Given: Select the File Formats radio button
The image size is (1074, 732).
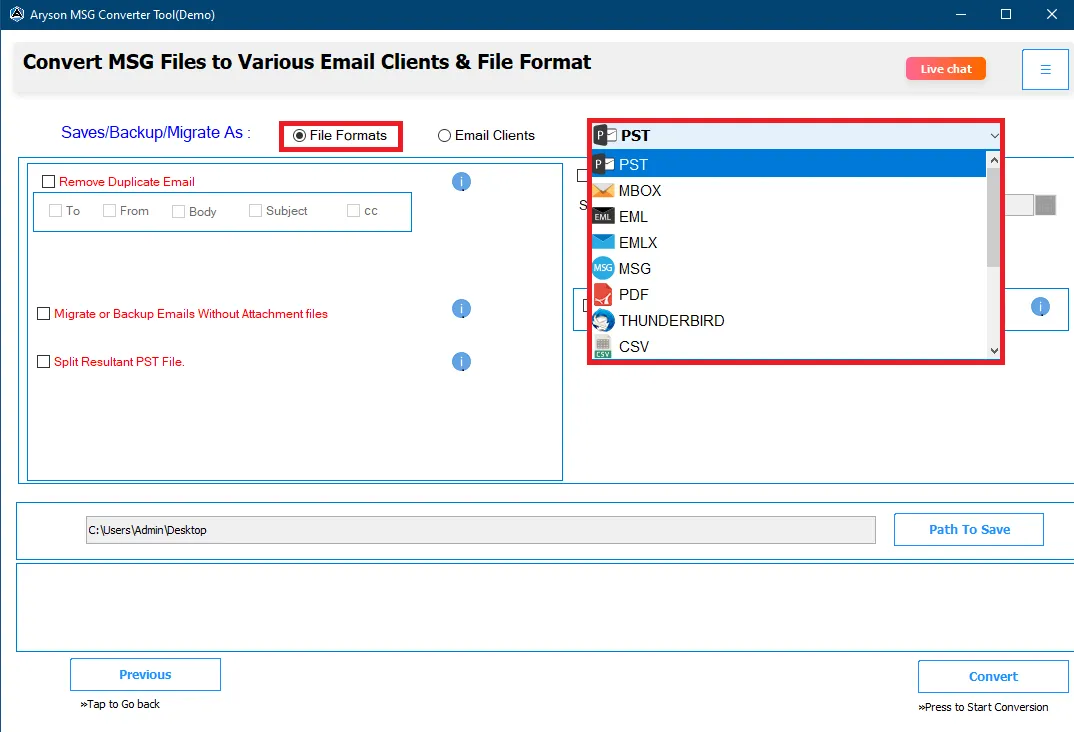Looking at the screenshot, I should 299,136.
